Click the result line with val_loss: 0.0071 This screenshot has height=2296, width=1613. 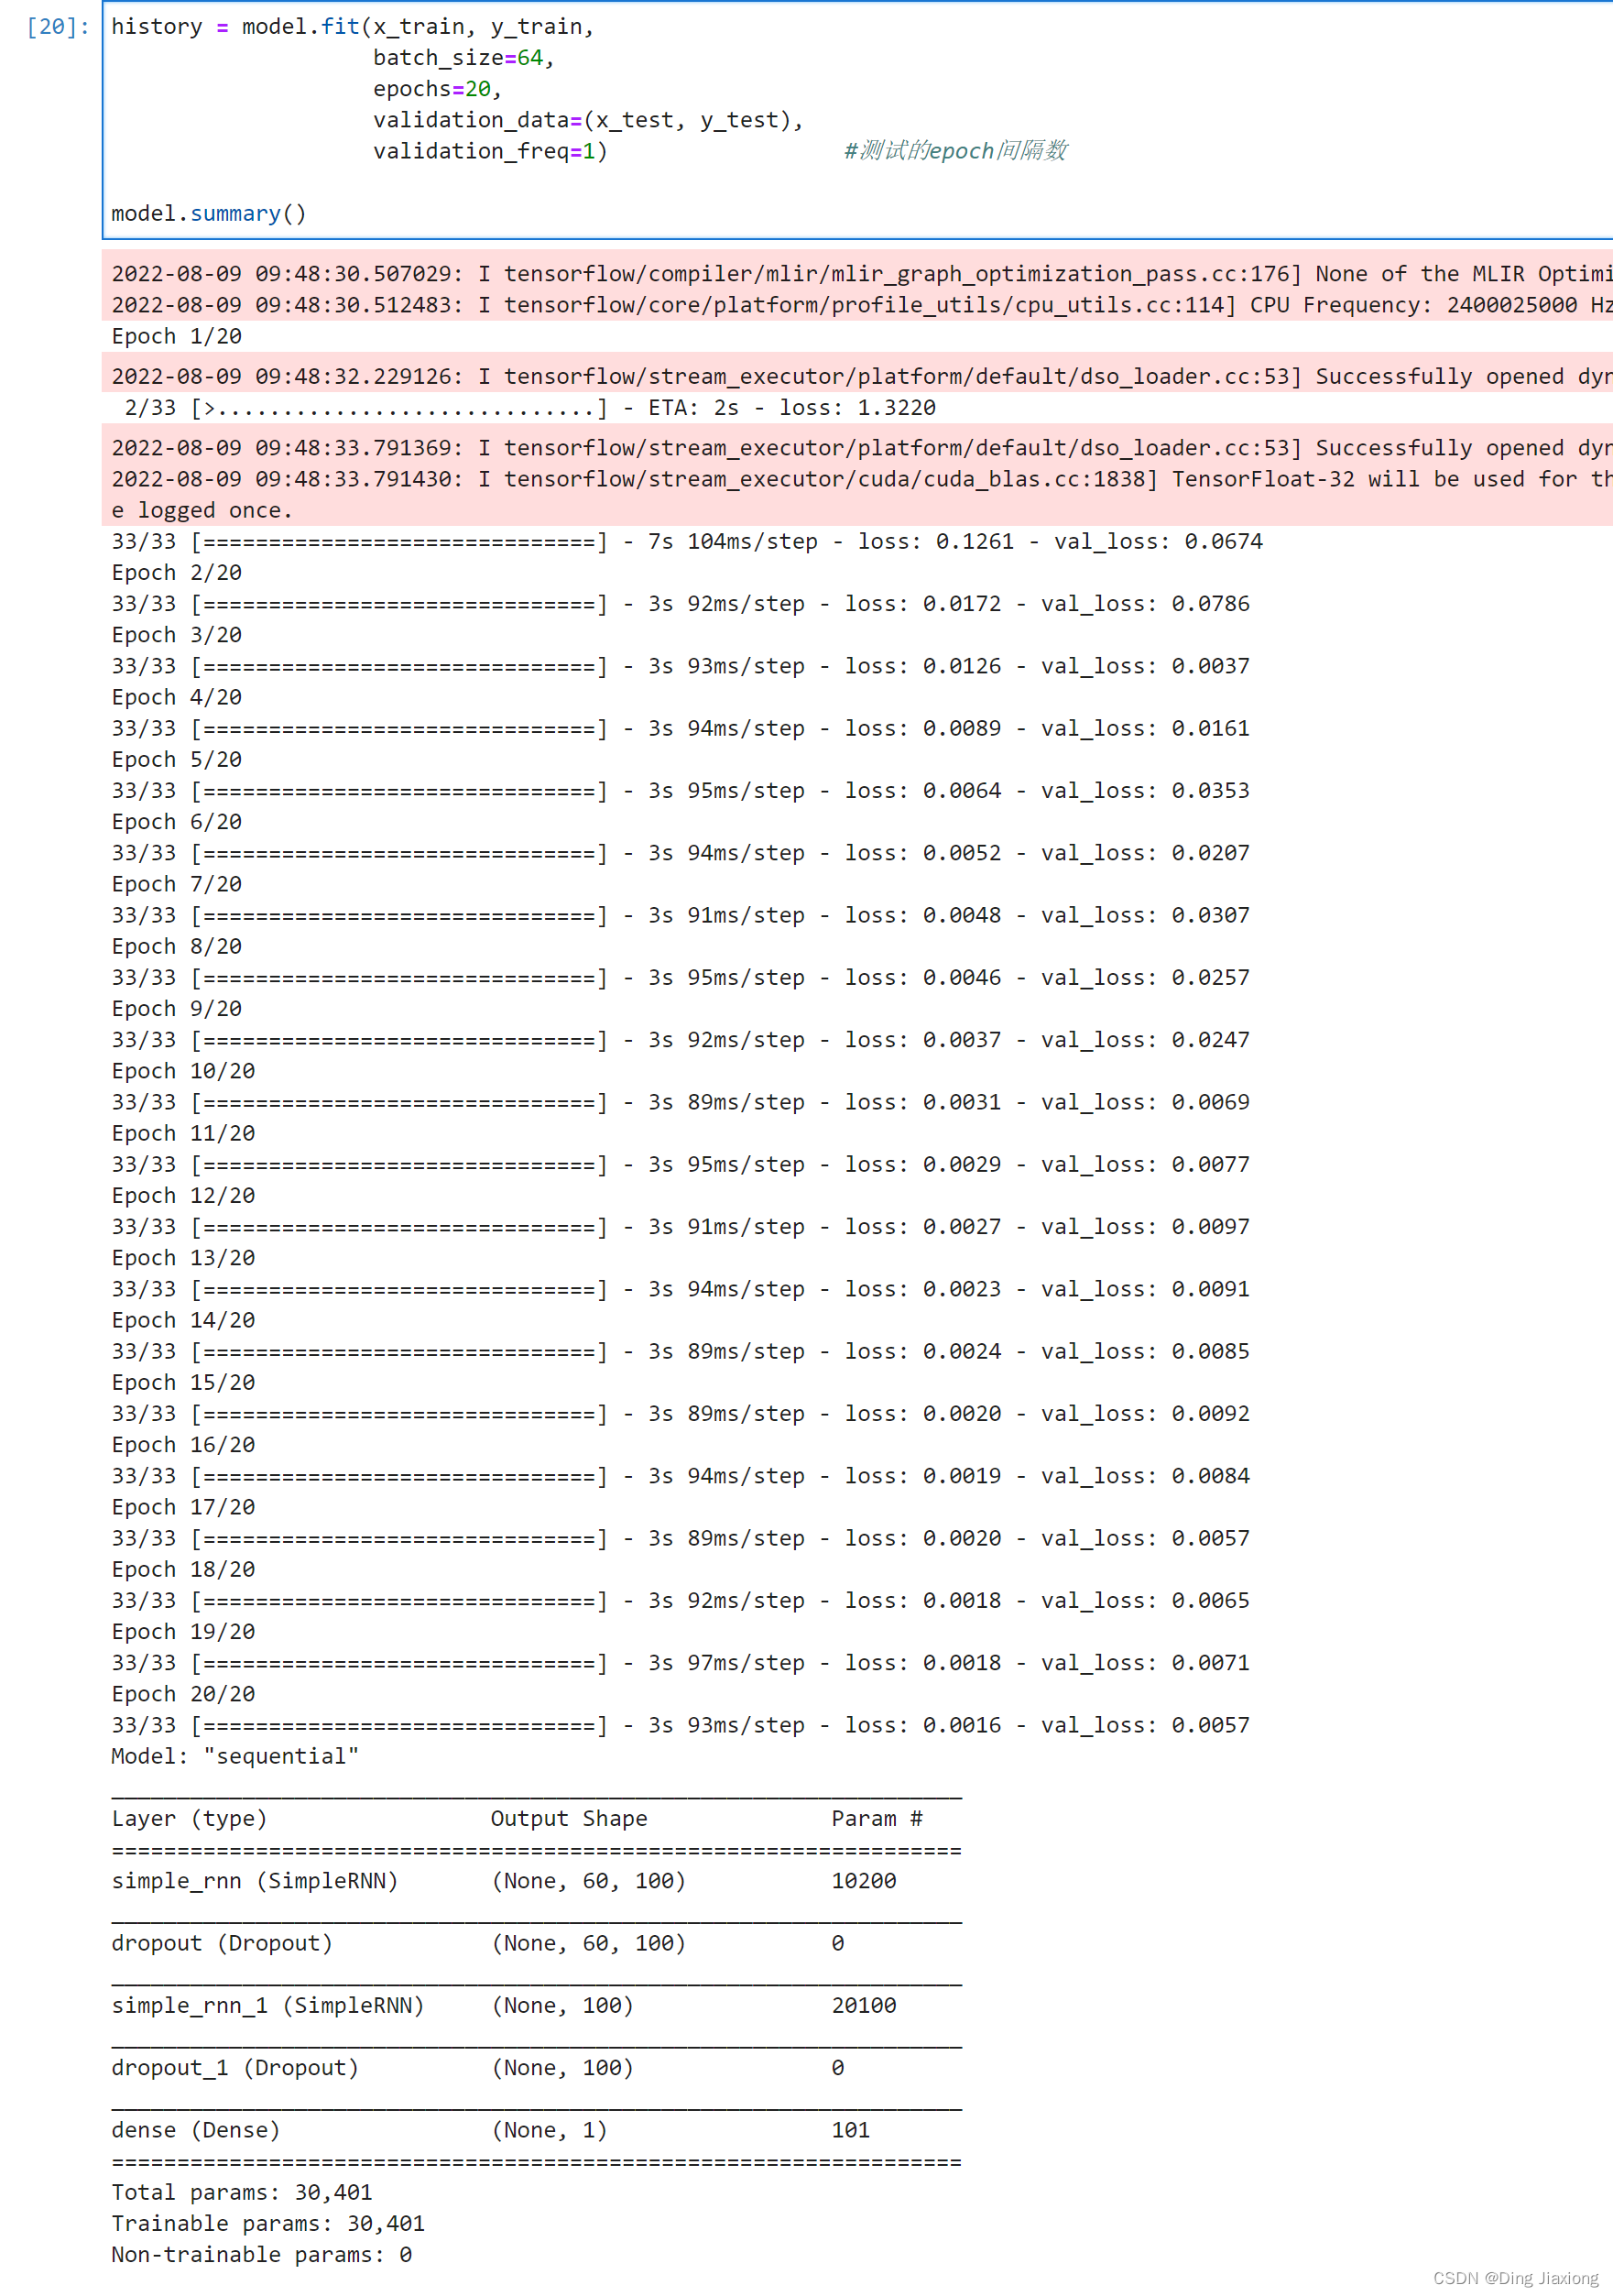(680, 1663)
